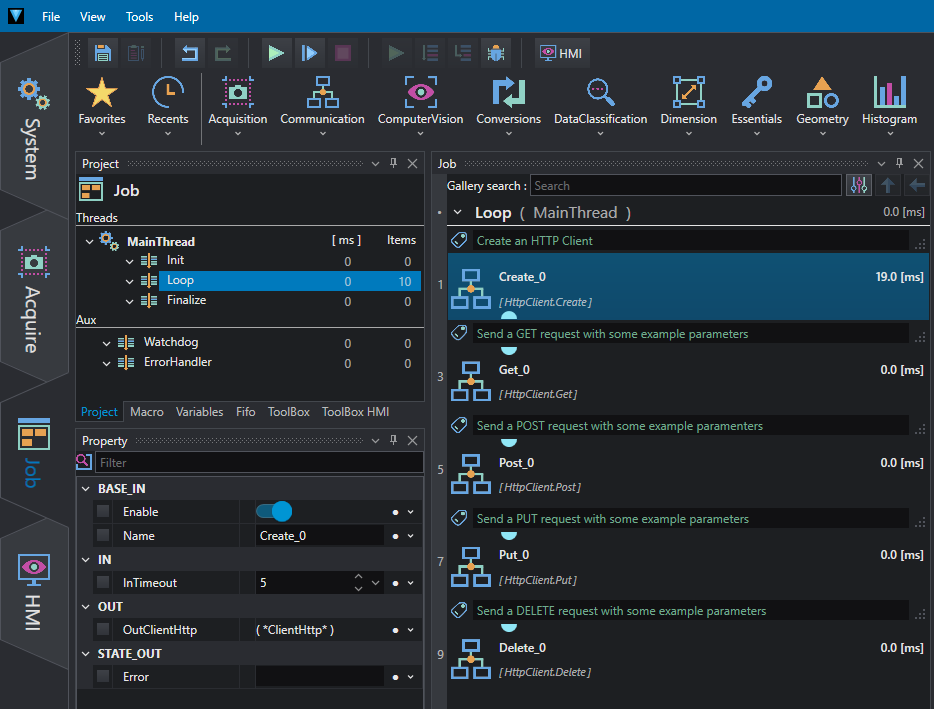This screenshot has height=709, width=934.
Task: Open the Tools menu
Action: [x=139, y=17]
